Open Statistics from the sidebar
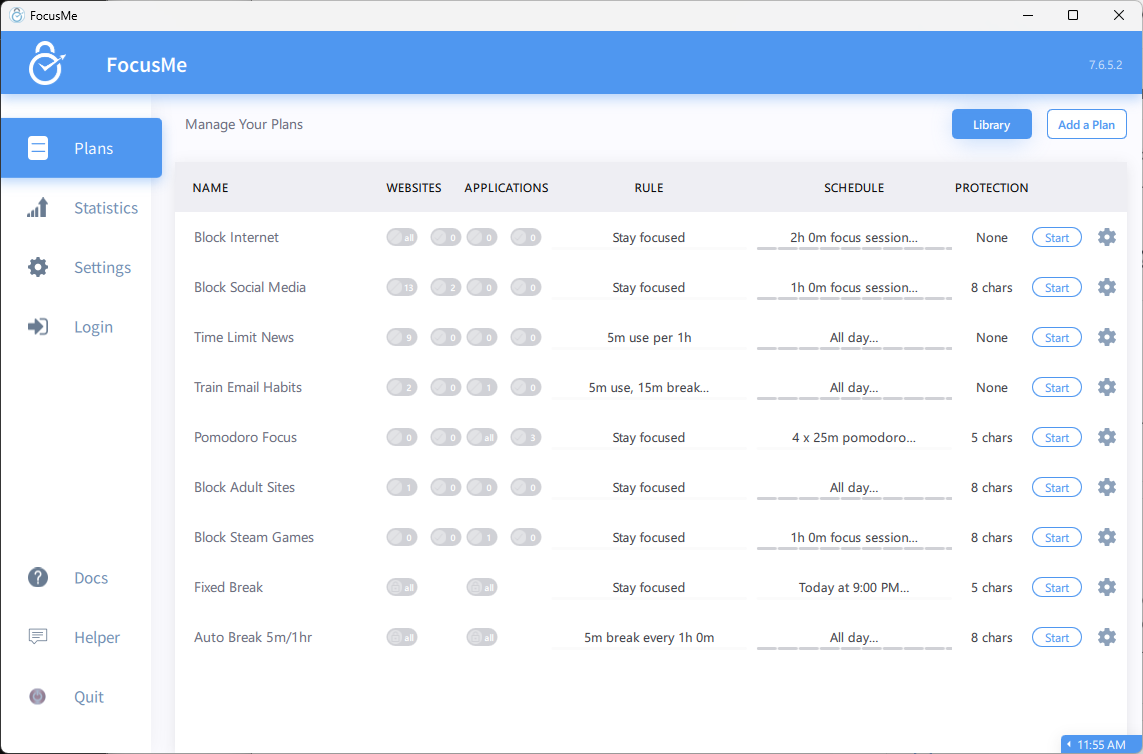 pos(82,208)
